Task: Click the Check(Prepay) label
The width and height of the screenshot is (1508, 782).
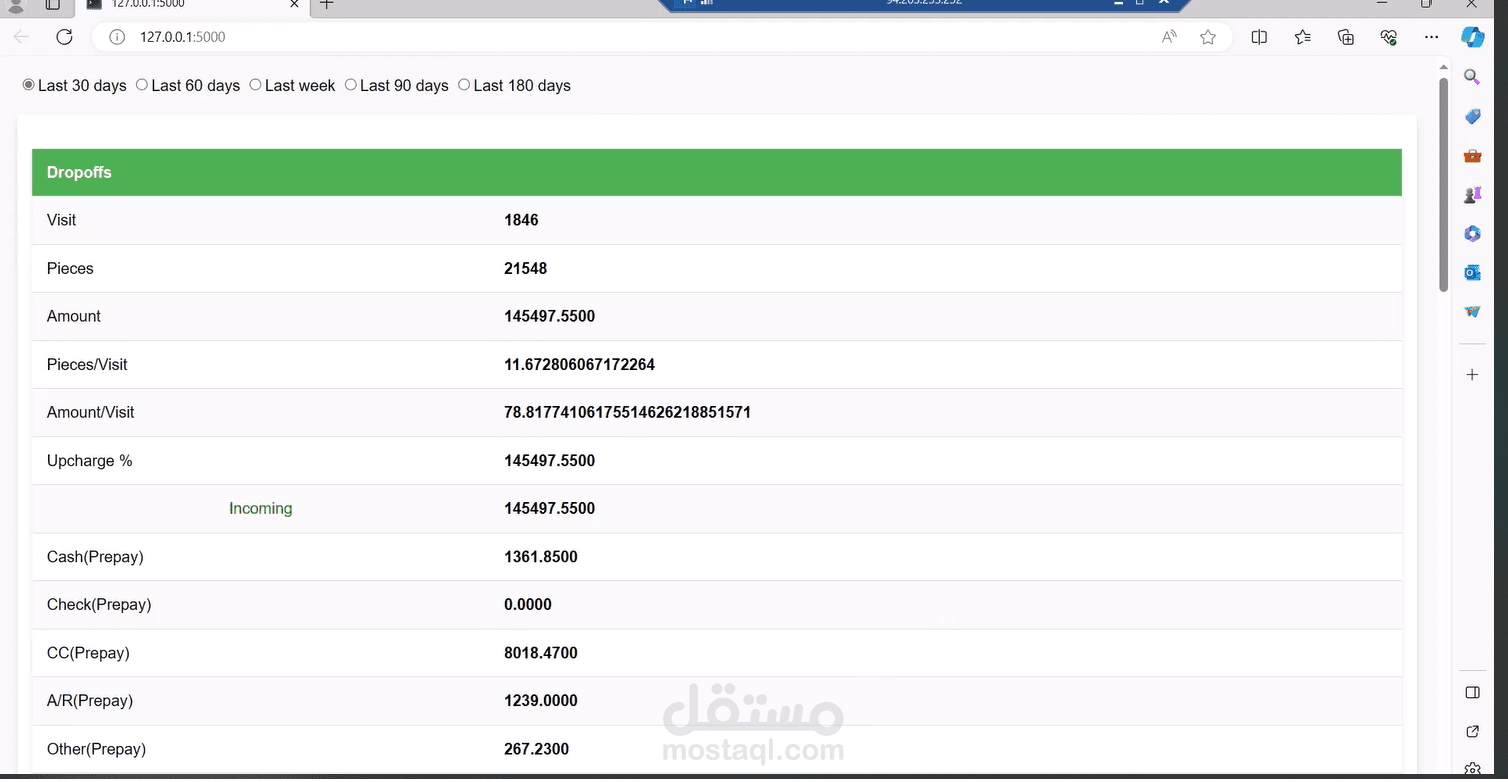Action: (99, 605)
